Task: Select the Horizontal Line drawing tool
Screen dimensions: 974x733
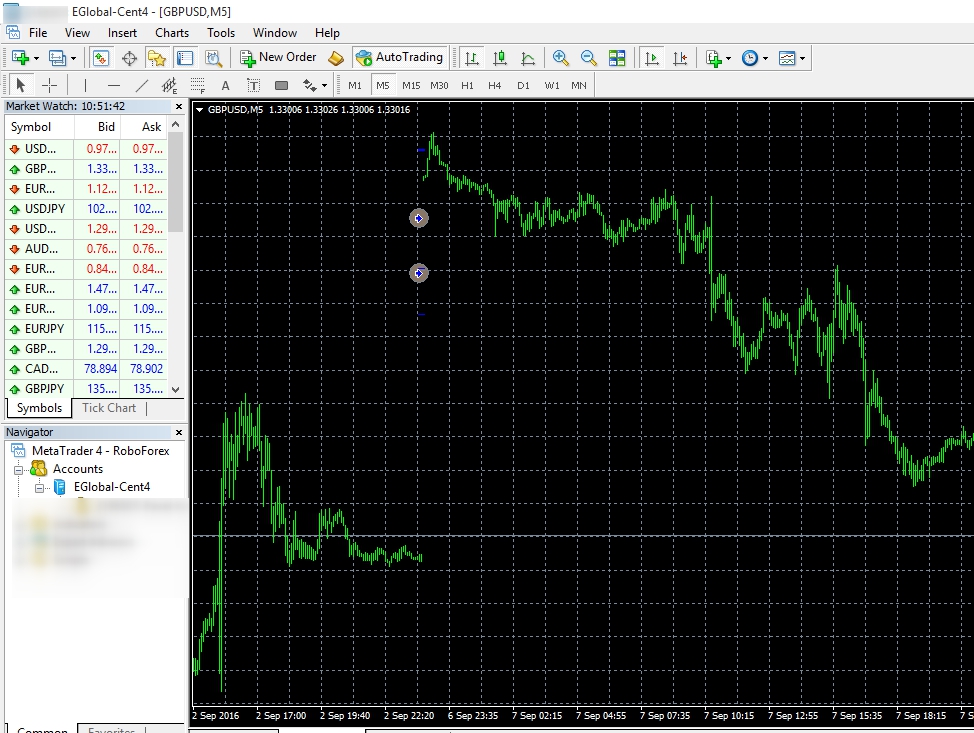Action: click(113, 85)
